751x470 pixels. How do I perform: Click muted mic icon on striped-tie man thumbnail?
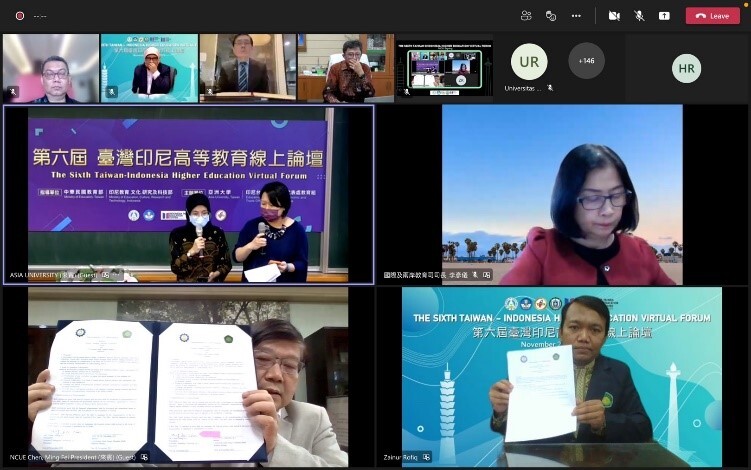pos(210,92)
